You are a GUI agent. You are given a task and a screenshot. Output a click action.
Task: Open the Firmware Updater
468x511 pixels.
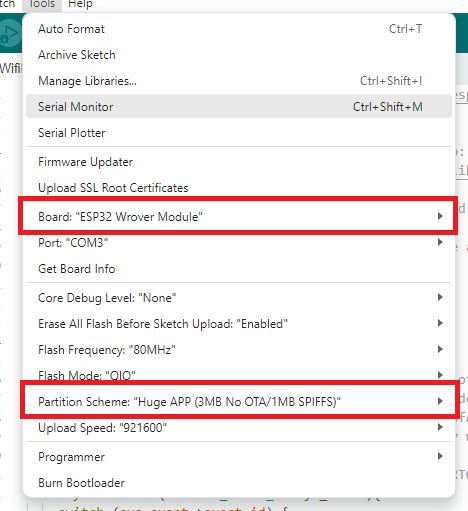[x=239, y=162]
